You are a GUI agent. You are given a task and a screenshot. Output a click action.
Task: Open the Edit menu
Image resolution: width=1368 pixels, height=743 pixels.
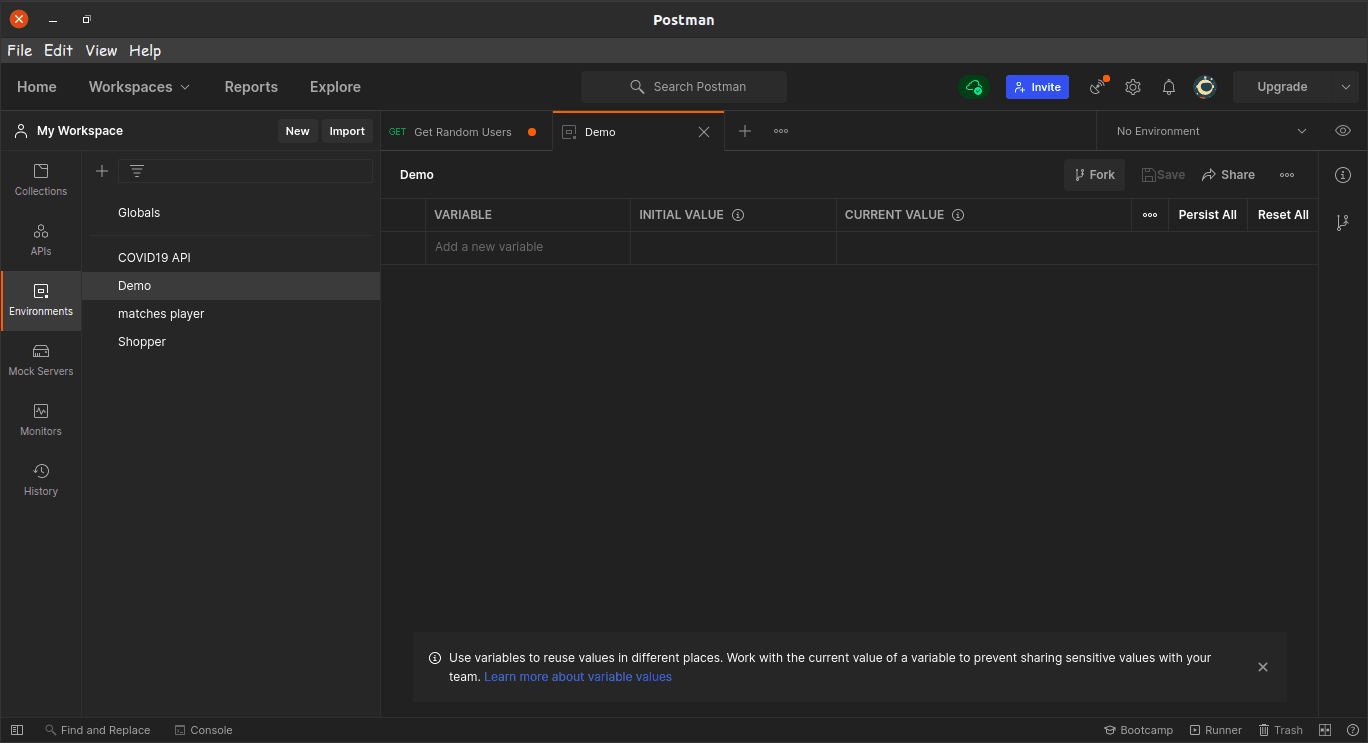point(58,51)
